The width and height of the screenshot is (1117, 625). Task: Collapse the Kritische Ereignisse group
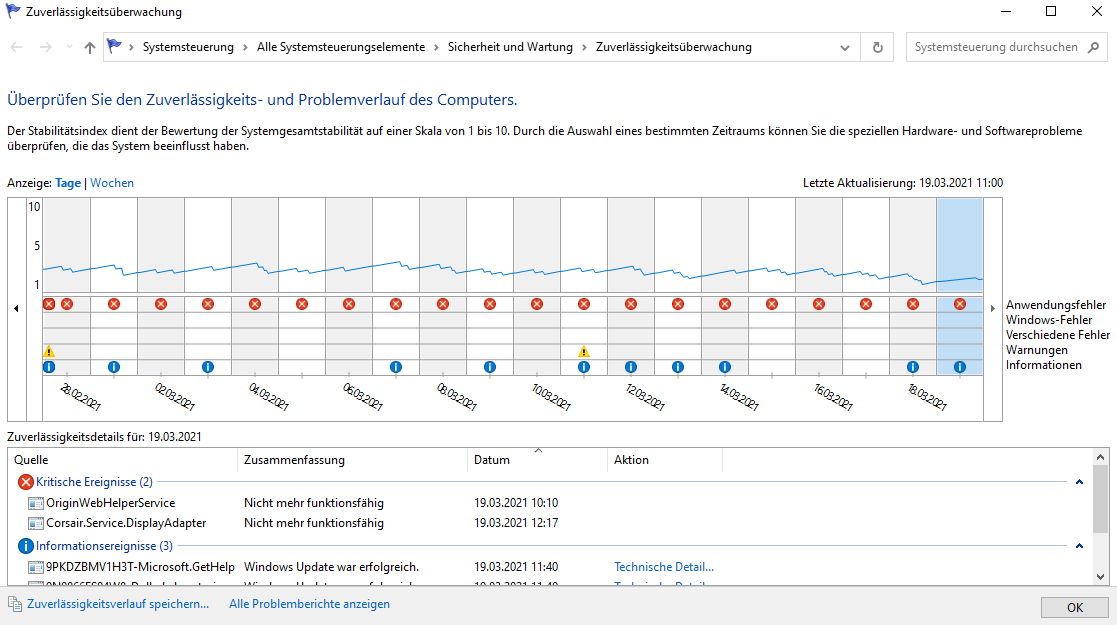[x=1079, y=482]
